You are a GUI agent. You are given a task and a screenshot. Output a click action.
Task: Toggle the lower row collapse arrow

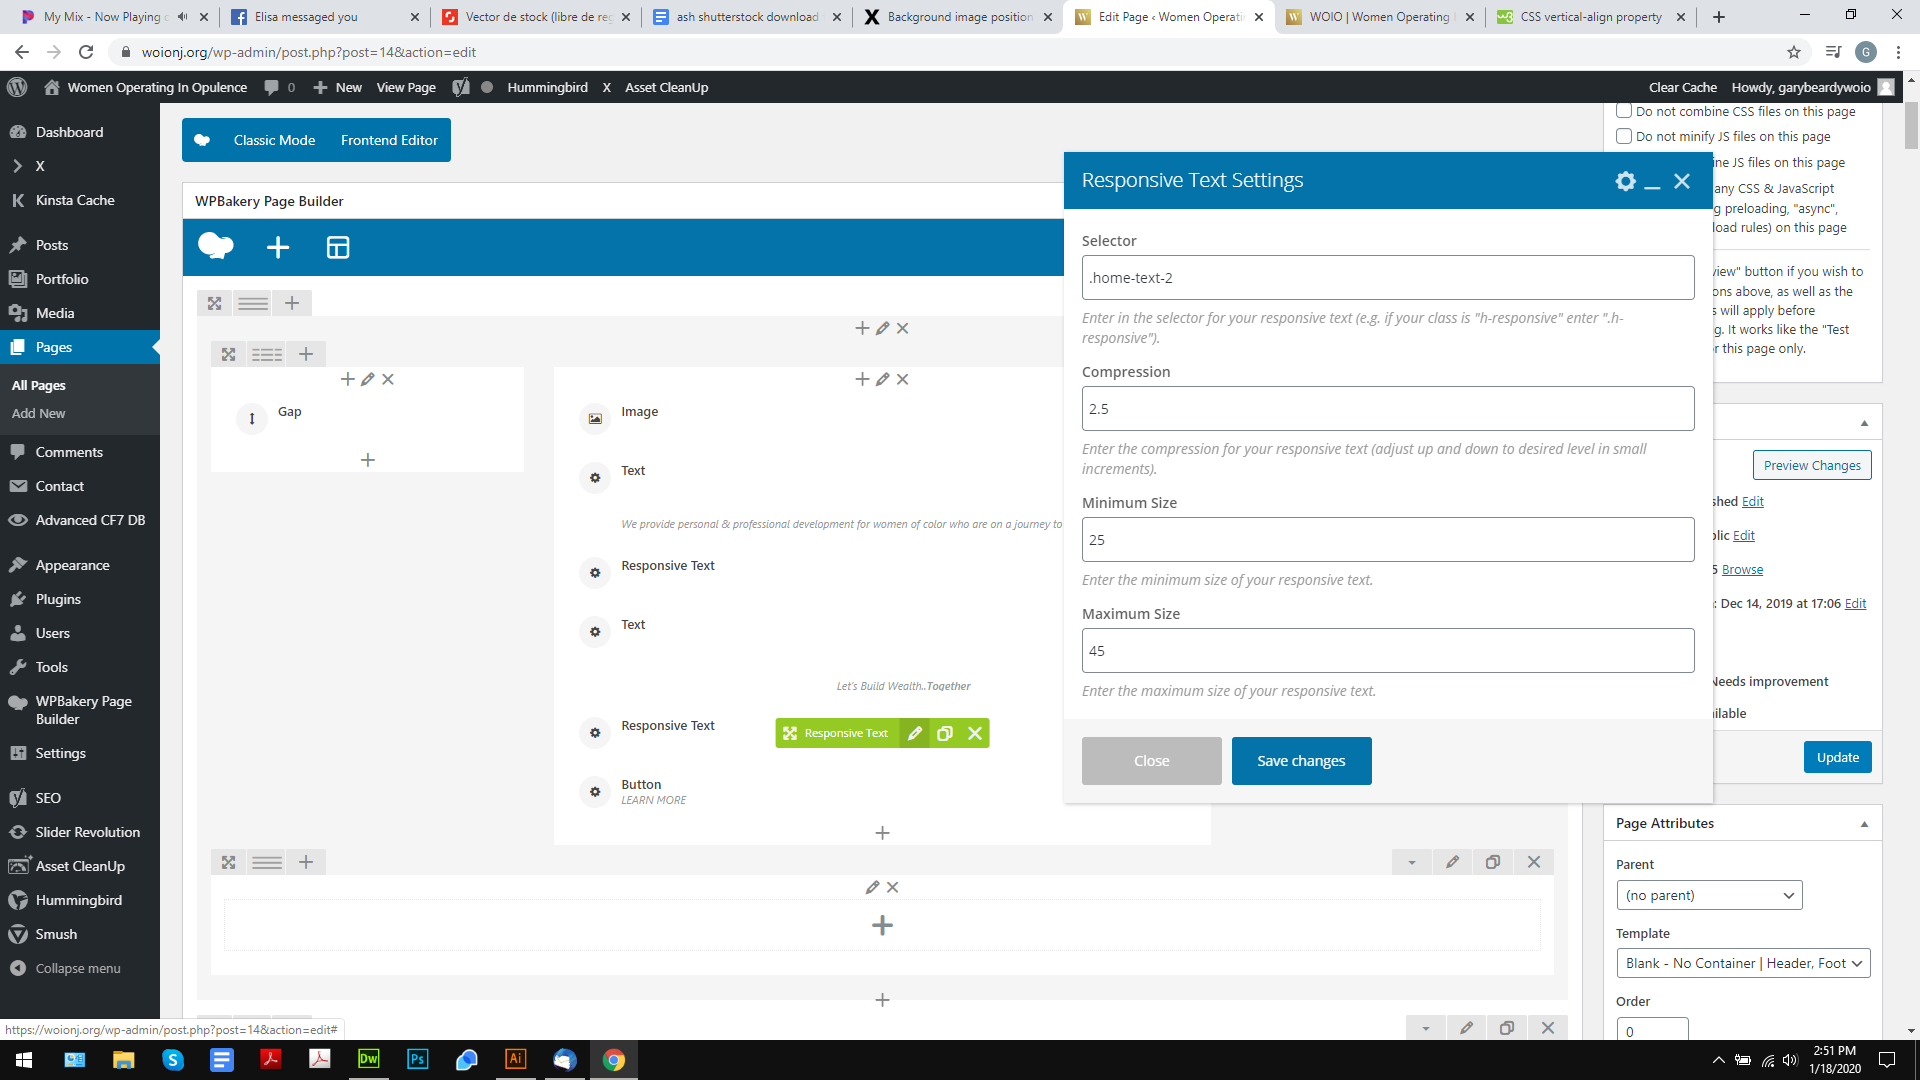tap(1412, 862)
